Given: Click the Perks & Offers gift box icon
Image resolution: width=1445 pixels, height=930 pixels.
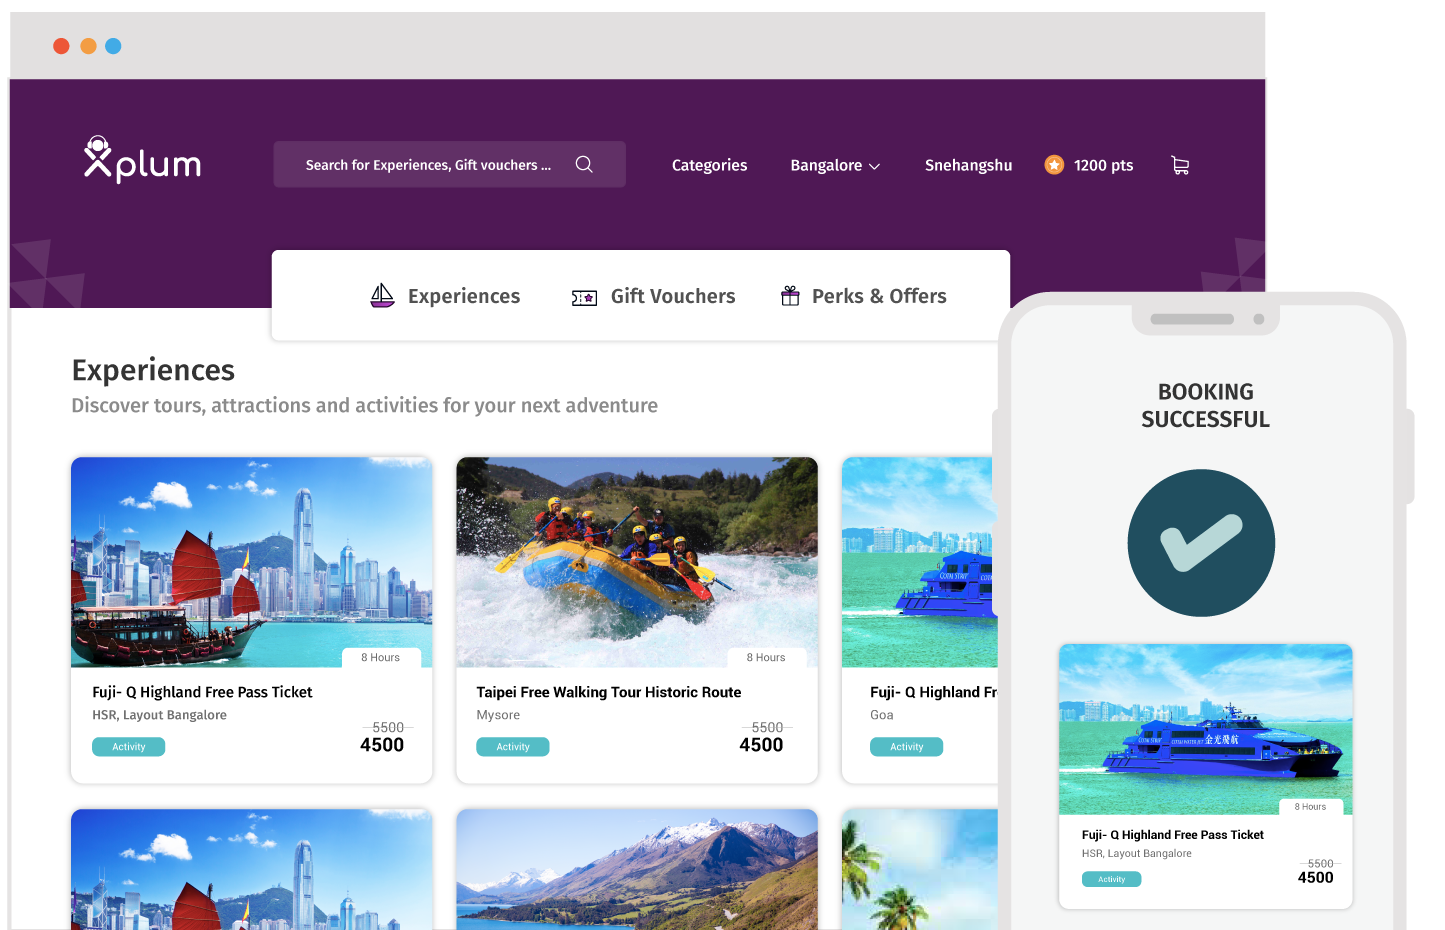Looking at the screenshot, I should click(x=790, y=296).
